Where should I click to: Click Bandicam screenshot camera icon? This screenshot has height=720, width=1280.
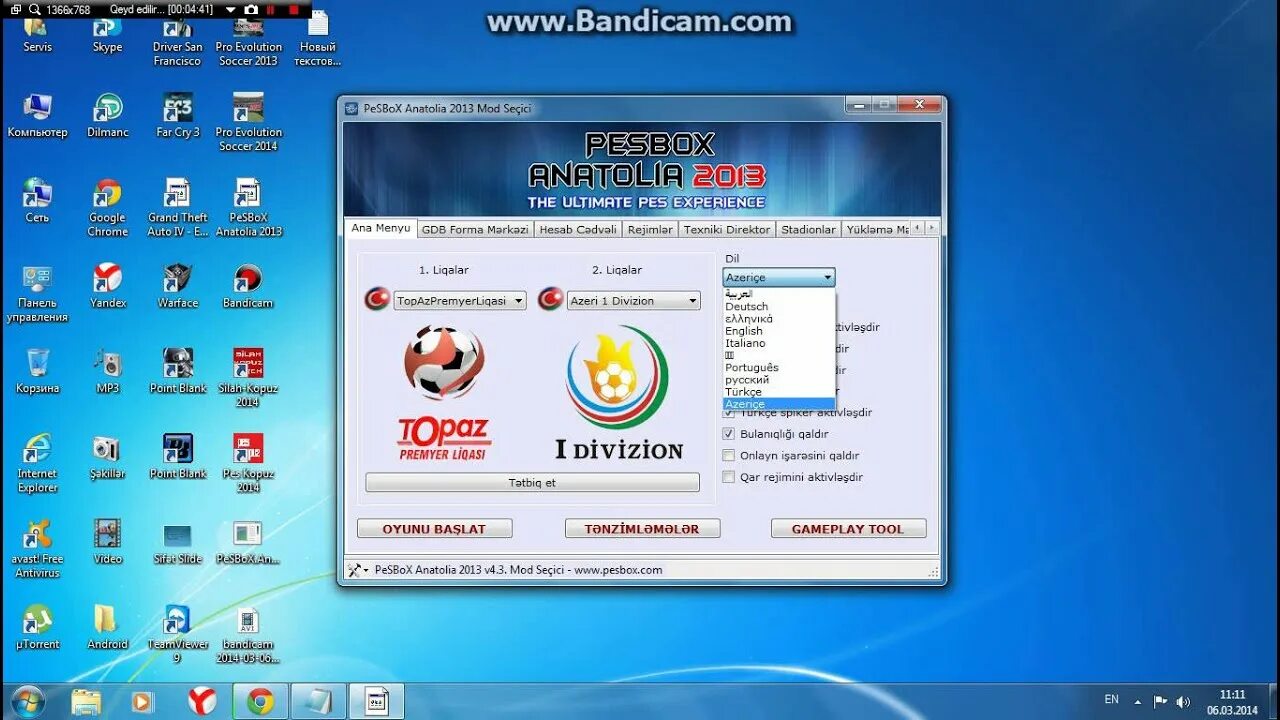coord(252,9)
